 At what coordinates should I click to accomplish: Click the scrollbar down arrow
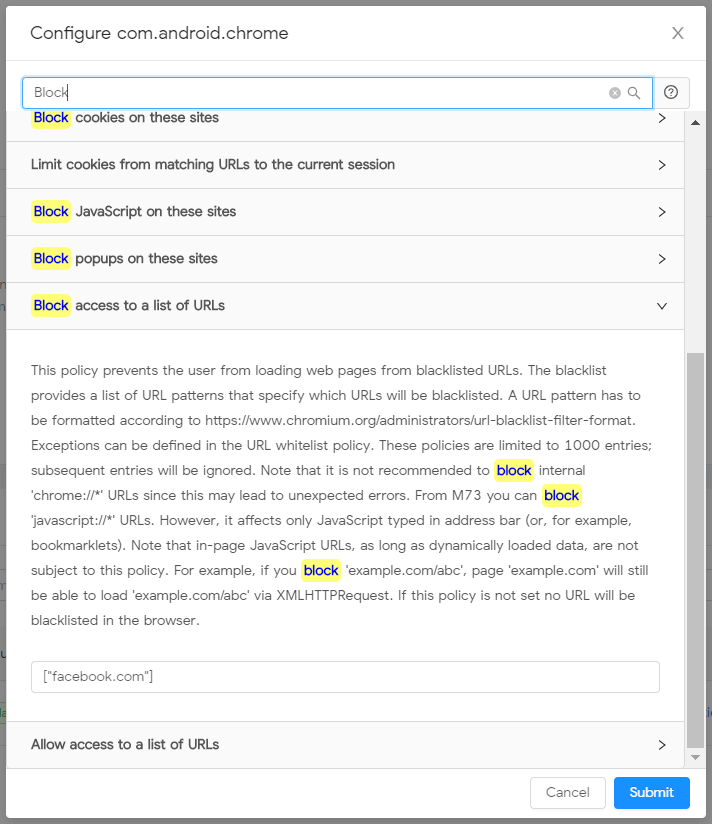[x=695, y=757]
